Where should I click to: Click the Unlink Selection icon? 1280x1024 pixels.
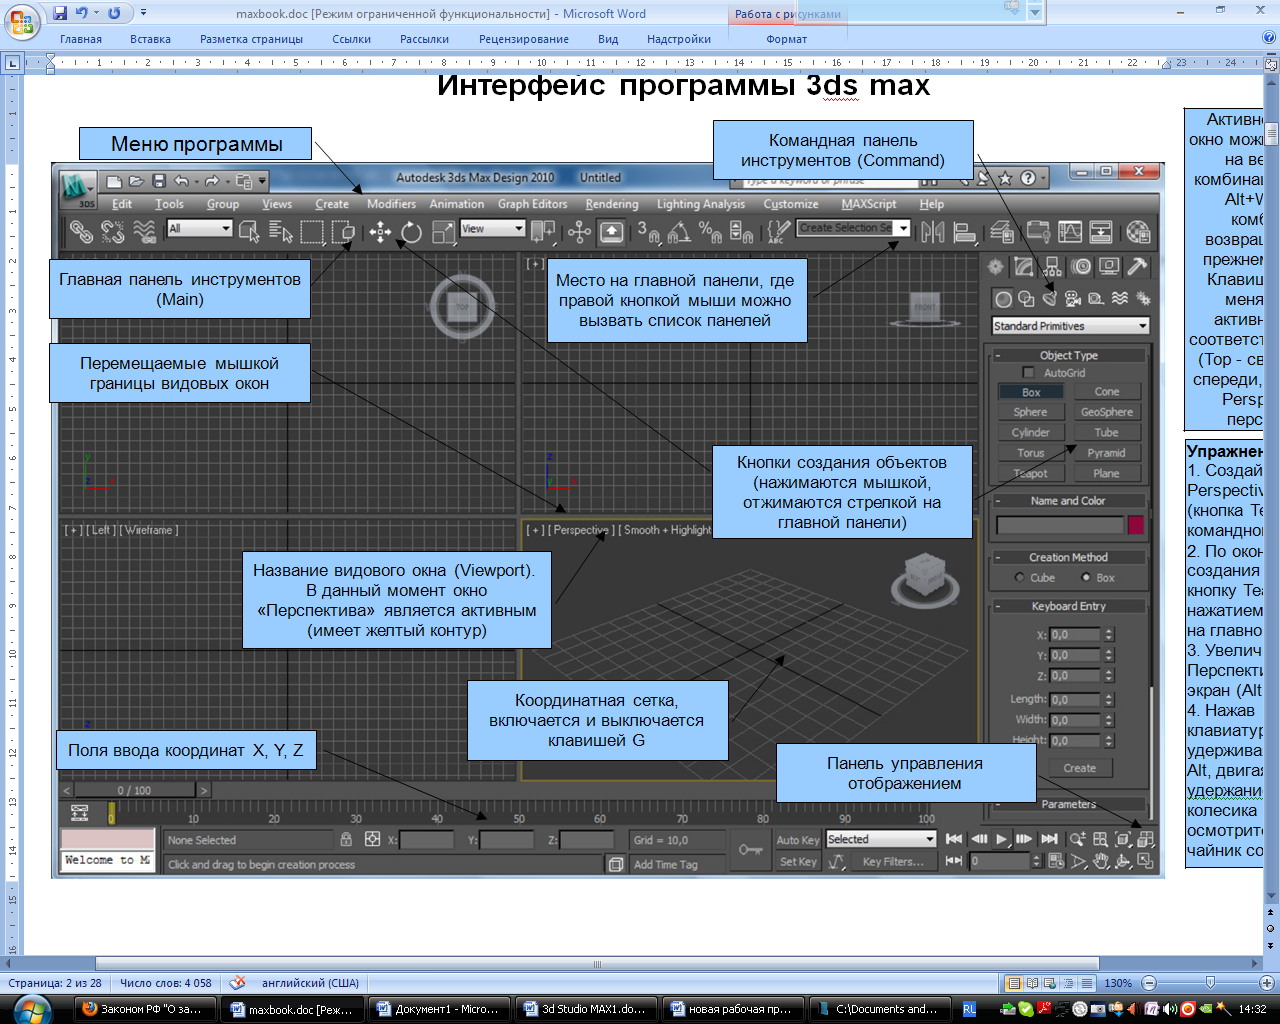click(x=113, y=232)
